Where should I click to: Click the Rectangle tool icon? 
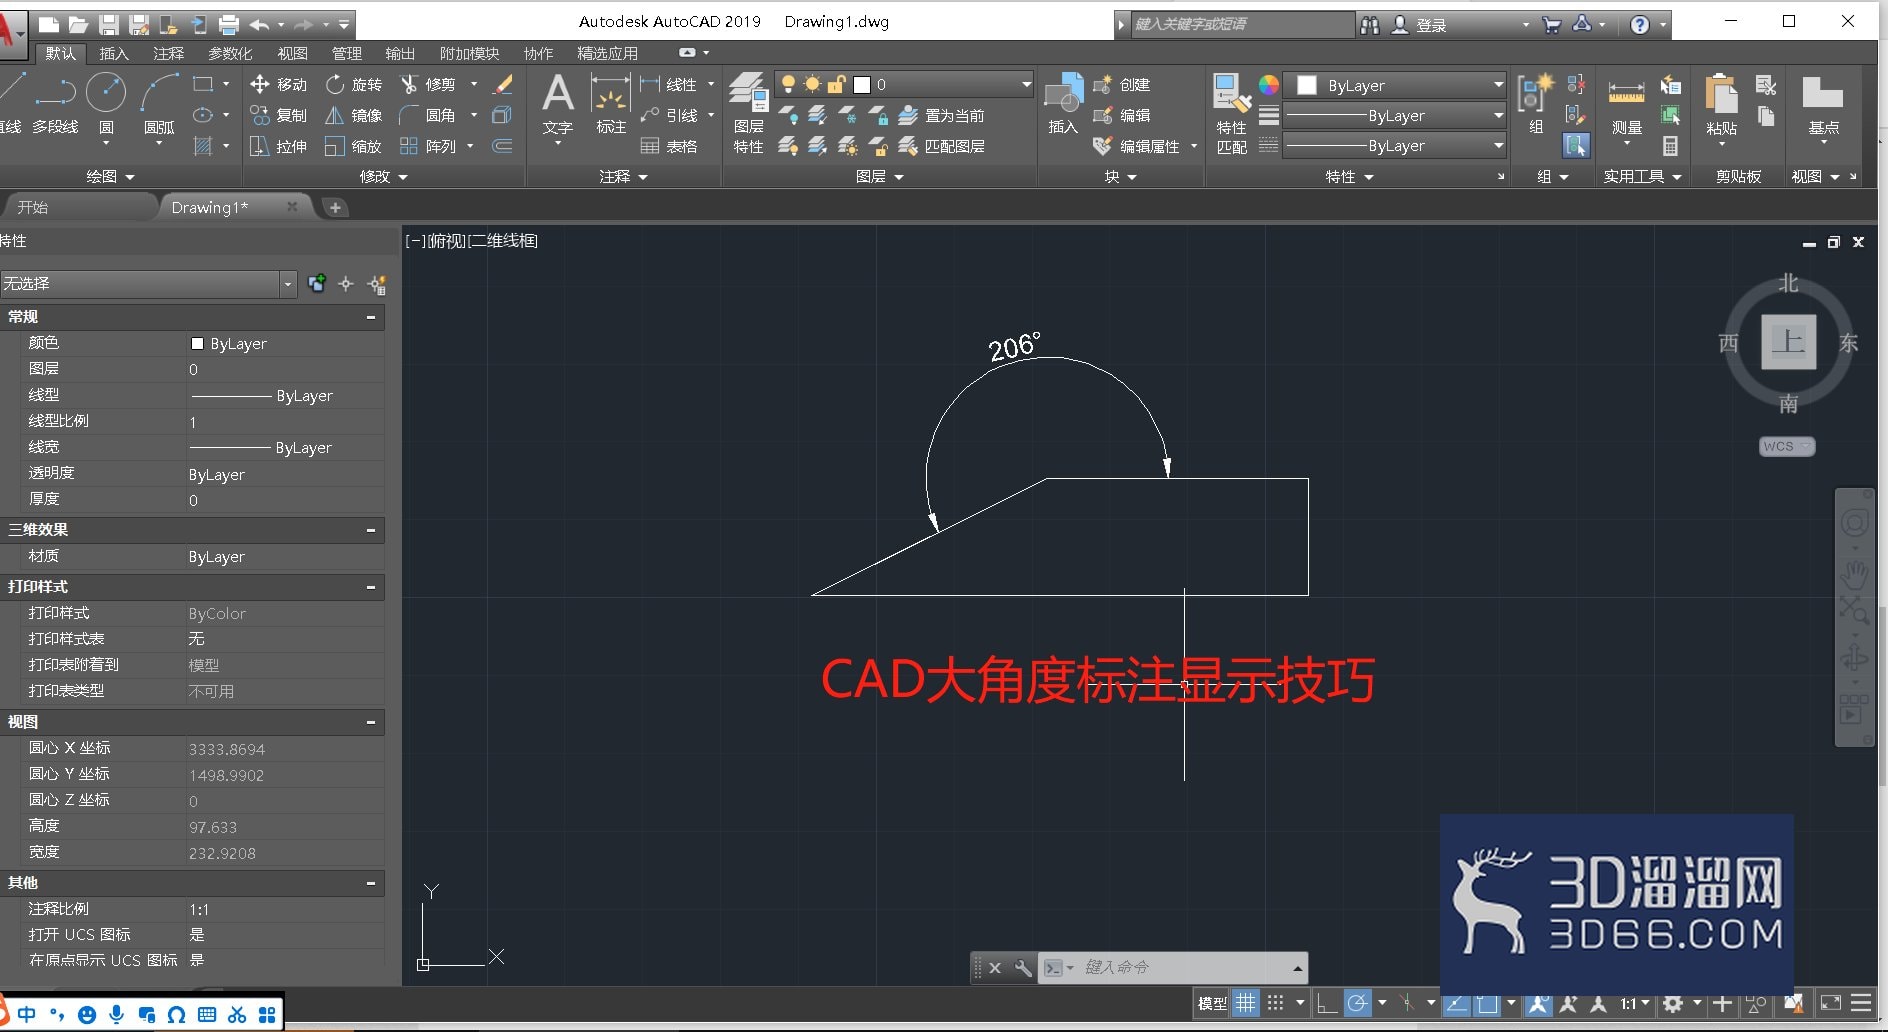pos(203,85)
